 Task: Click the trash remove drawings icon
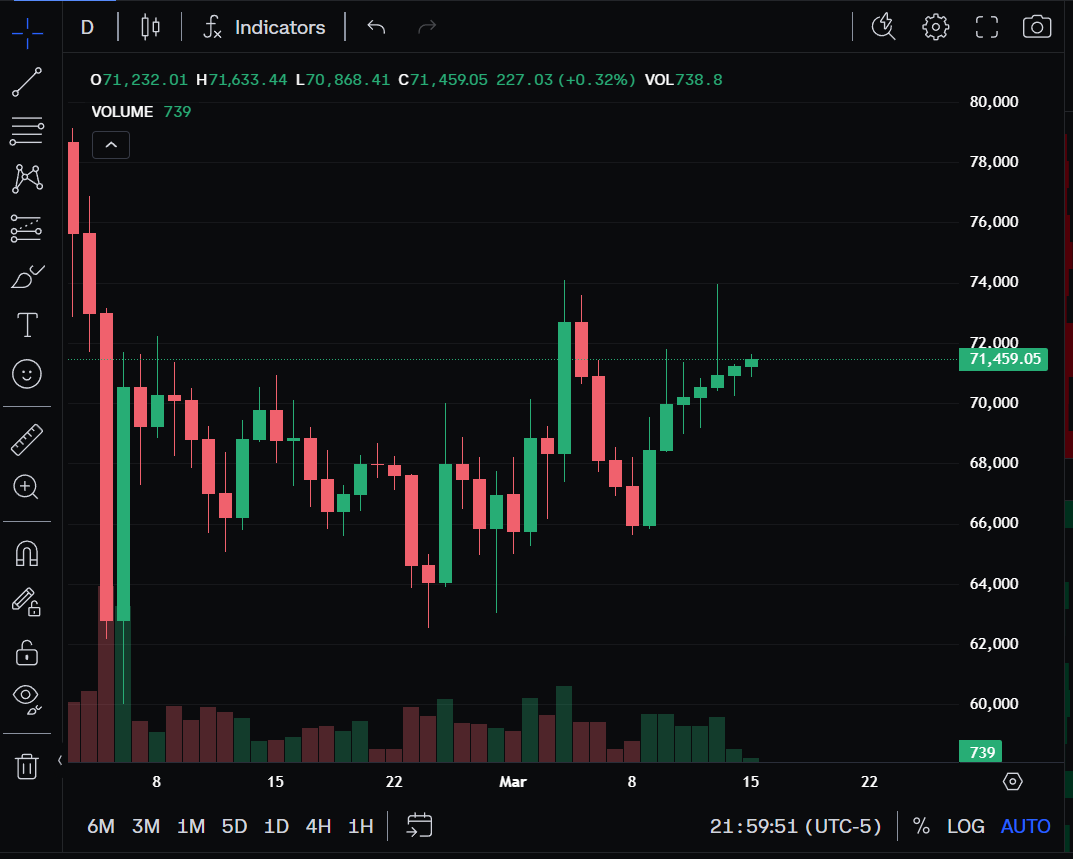27,766
